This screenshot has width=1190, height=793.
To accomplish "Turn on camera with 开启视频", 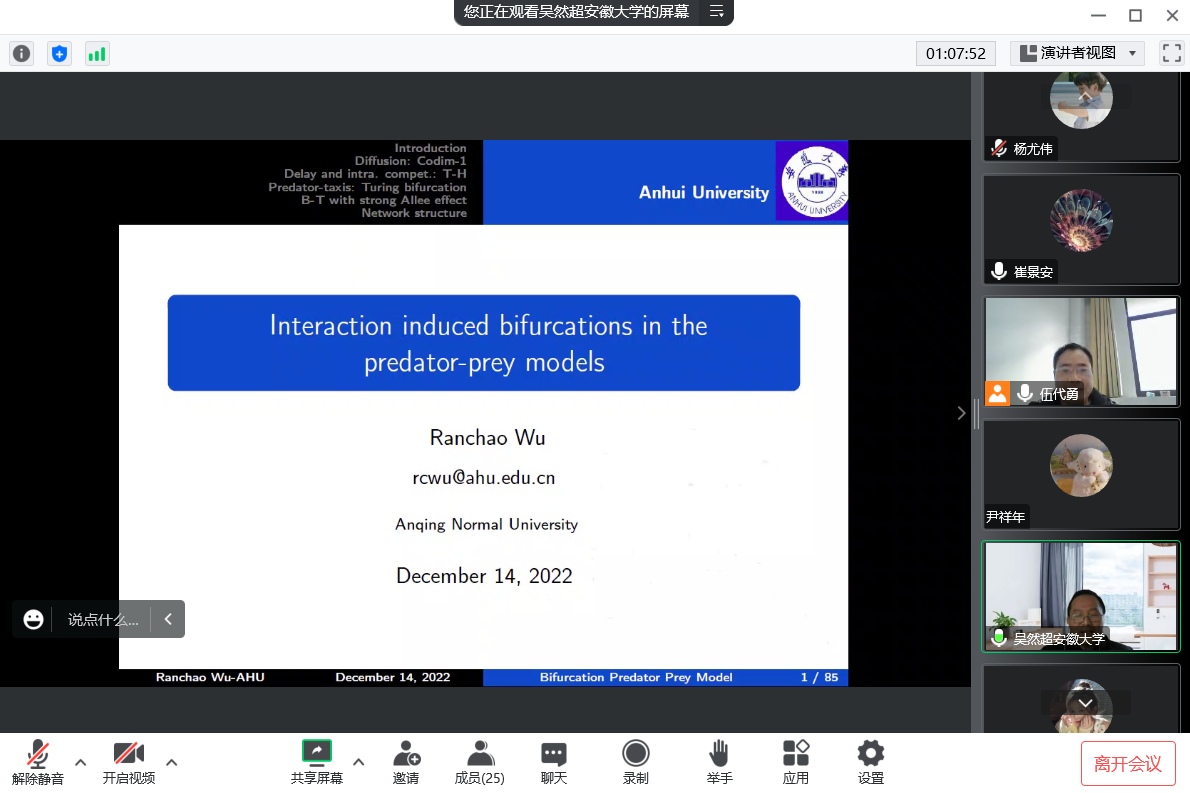I will (129, 762).
